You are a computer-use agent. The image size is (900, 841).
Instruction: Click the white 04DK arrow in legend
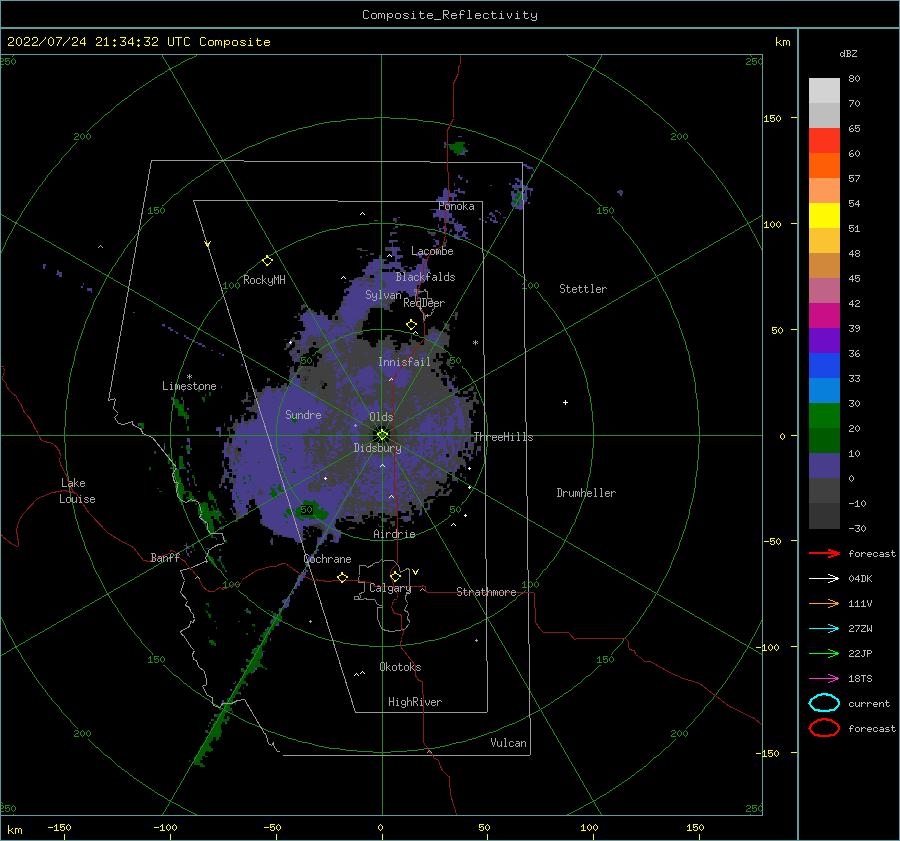coord(824,579)
